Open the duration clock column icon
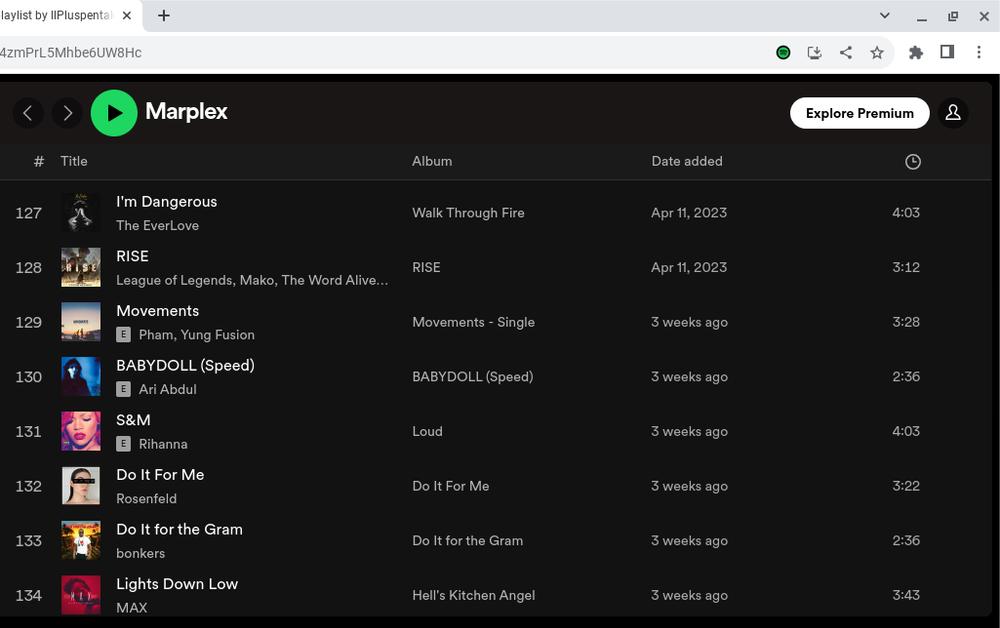The height and width of the screenshot is (628, 1000). (912, 161)
